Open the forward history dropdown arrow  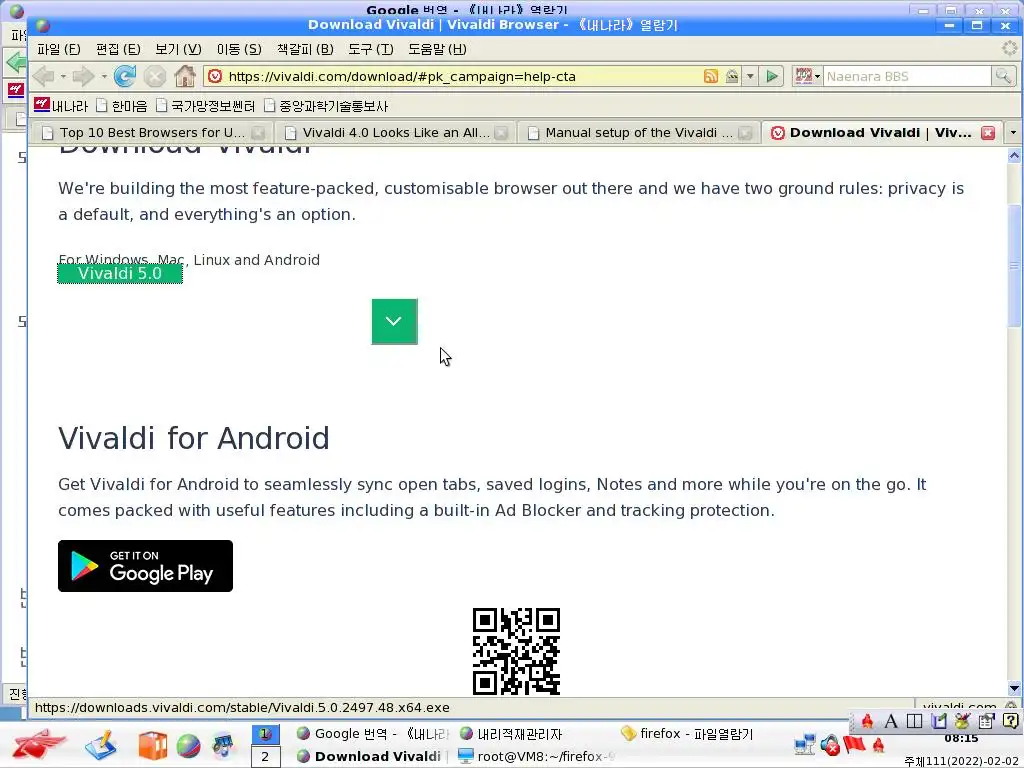click(x=104, y=76)
